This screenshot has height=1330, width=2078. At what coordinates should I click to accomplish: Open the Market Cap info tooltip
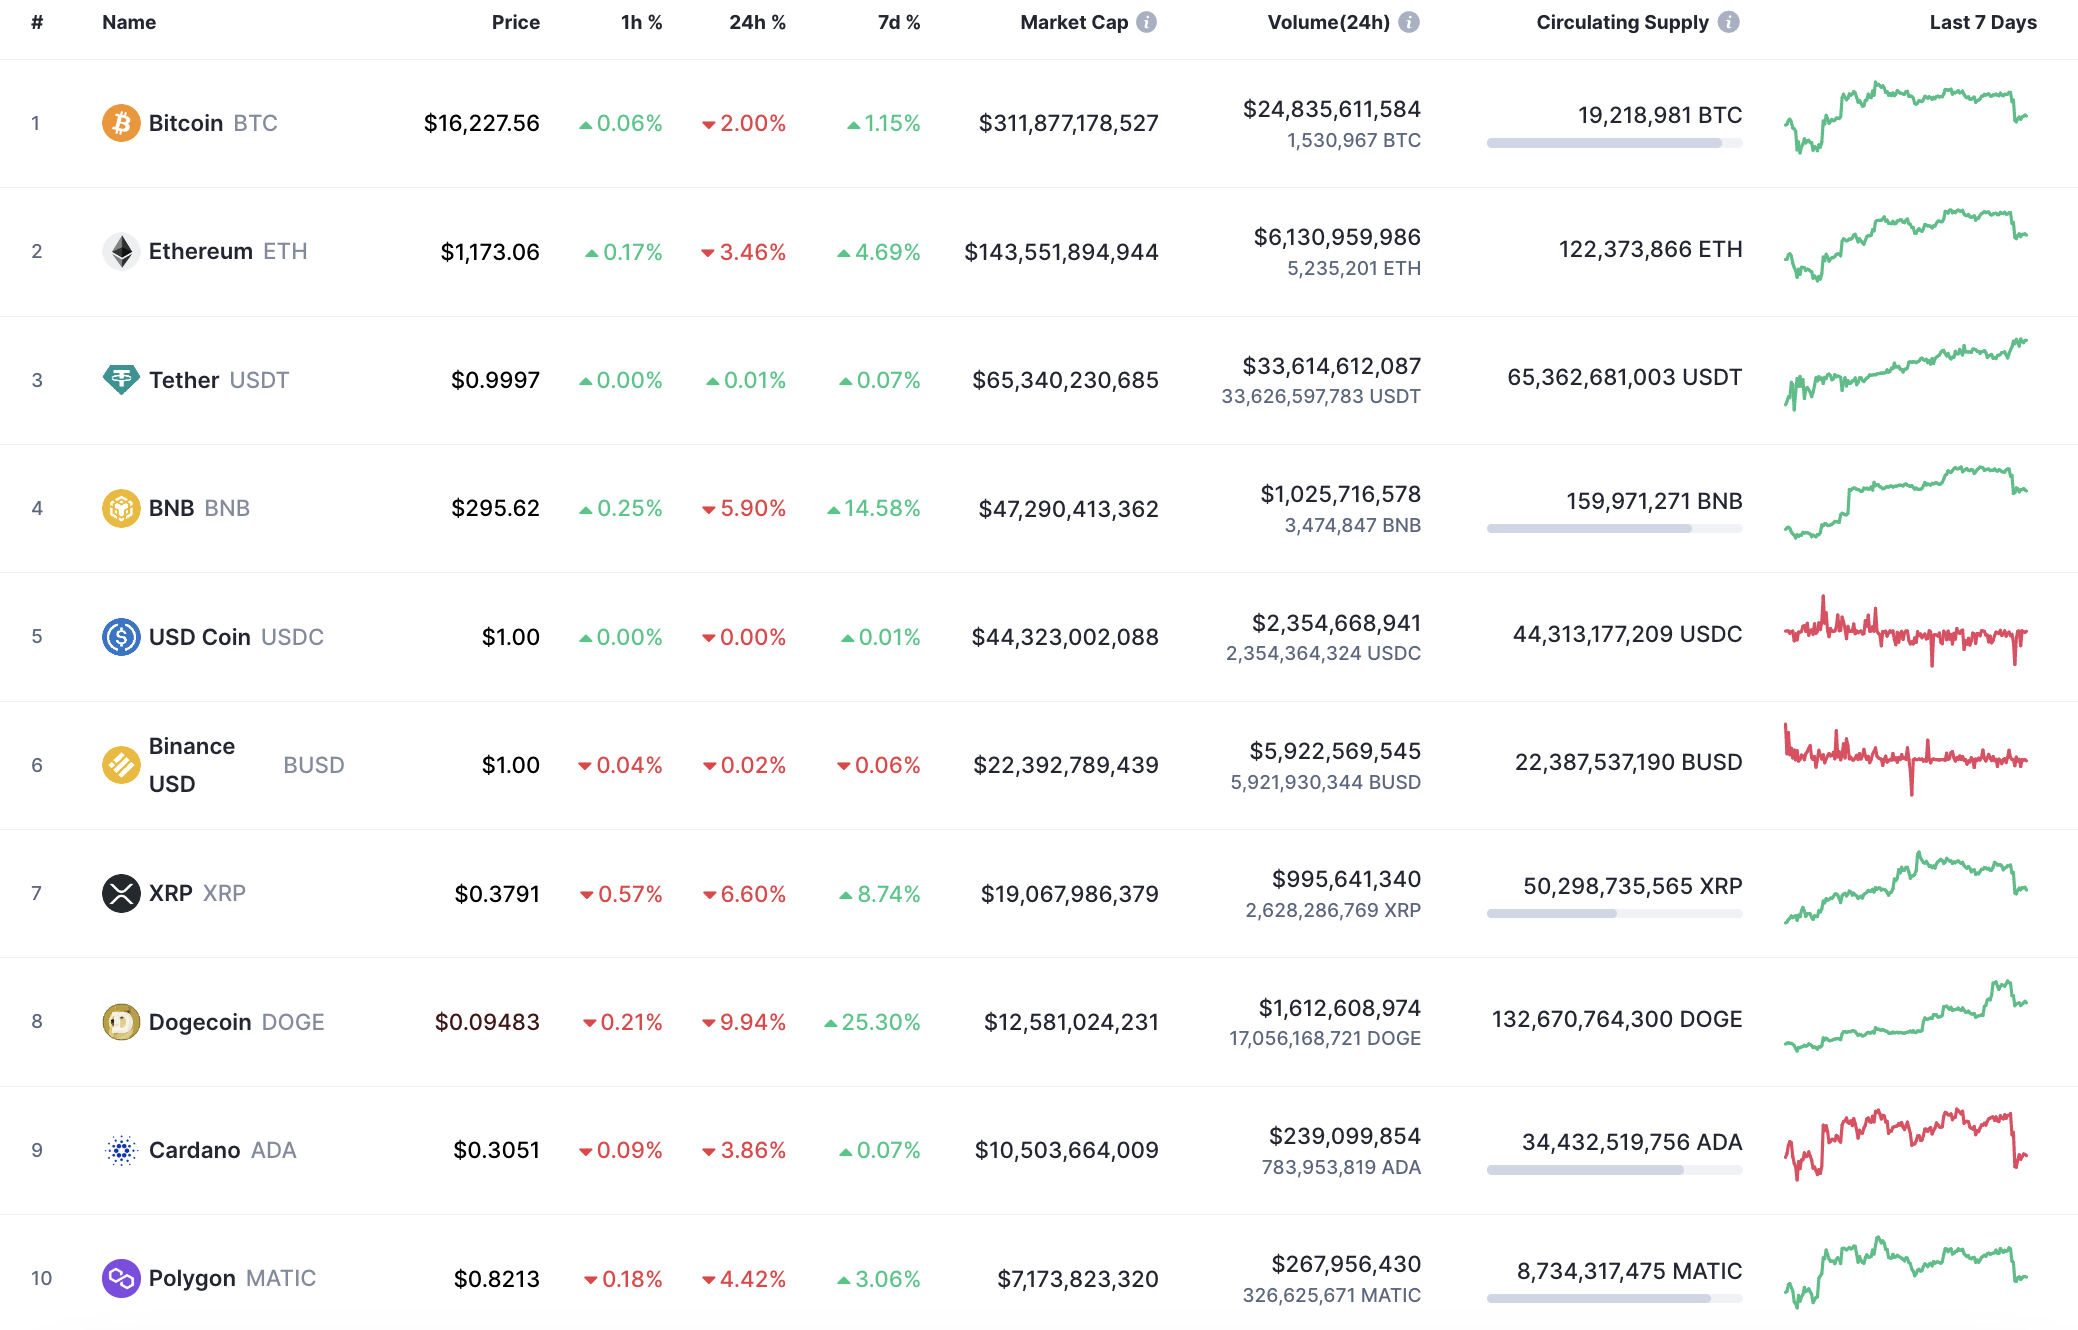click(x=1147, y=22)
